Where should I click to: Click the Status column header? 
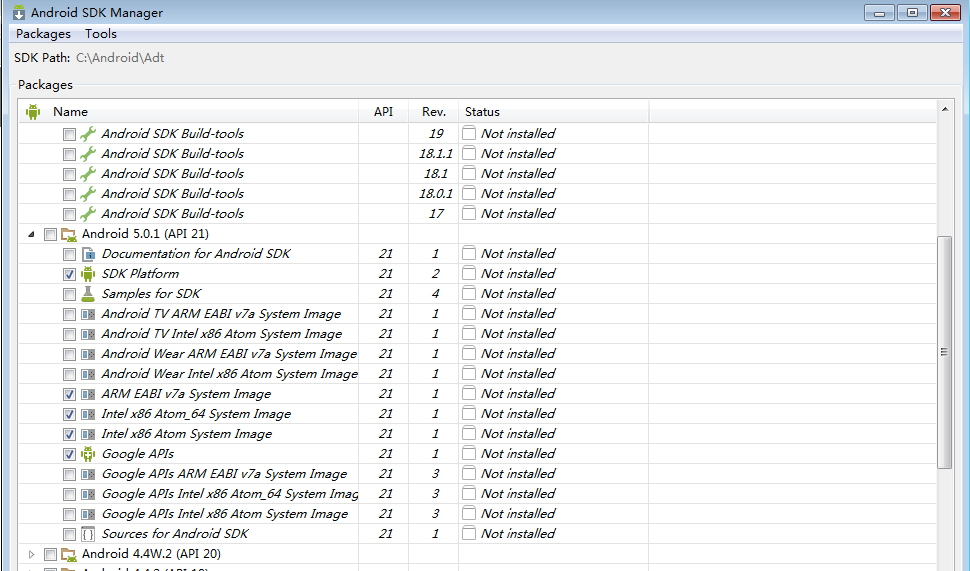pyautogui.click(x=482, y=112)
